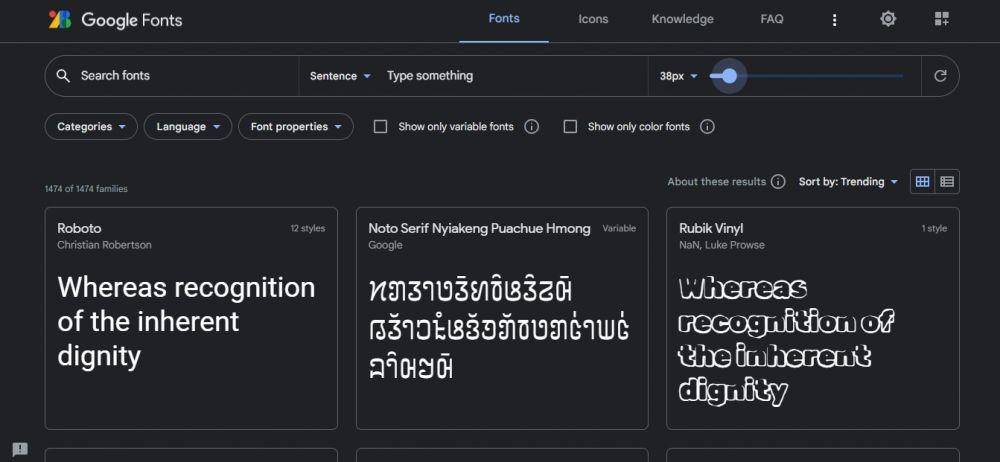Reset preview settings with refresh icon
Viewport: 1000px width, 462px height.
pyautogui.click(x=940, y=76)
